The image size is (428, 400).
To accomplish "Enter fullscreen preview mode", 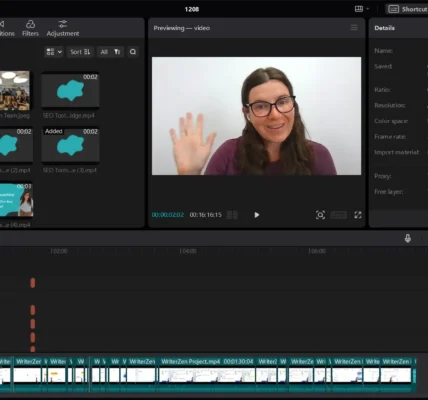I will coord(358,215).
